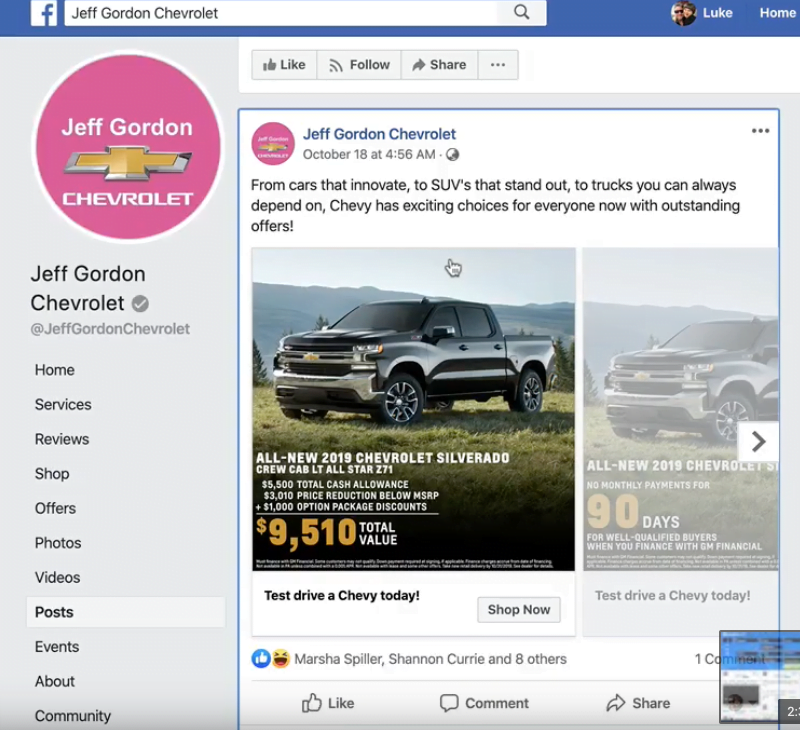Viewport: 800px width, 730px height.
Task: Open the page actions ellipsis menu
Action: tap(498, 64)
